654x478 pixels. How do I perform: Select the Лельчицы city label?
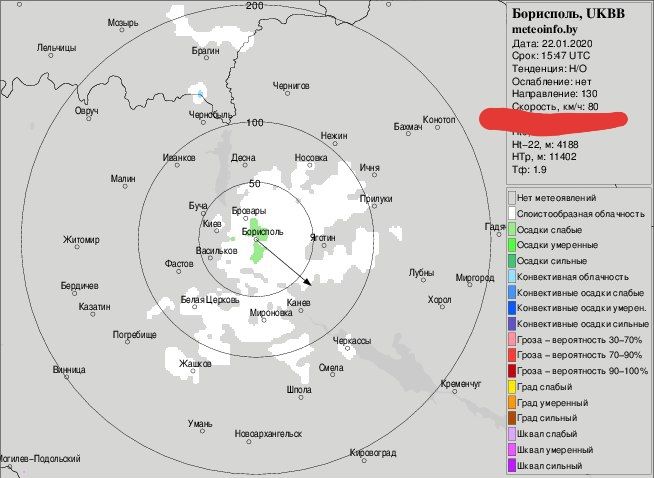(x=56, y=48)
